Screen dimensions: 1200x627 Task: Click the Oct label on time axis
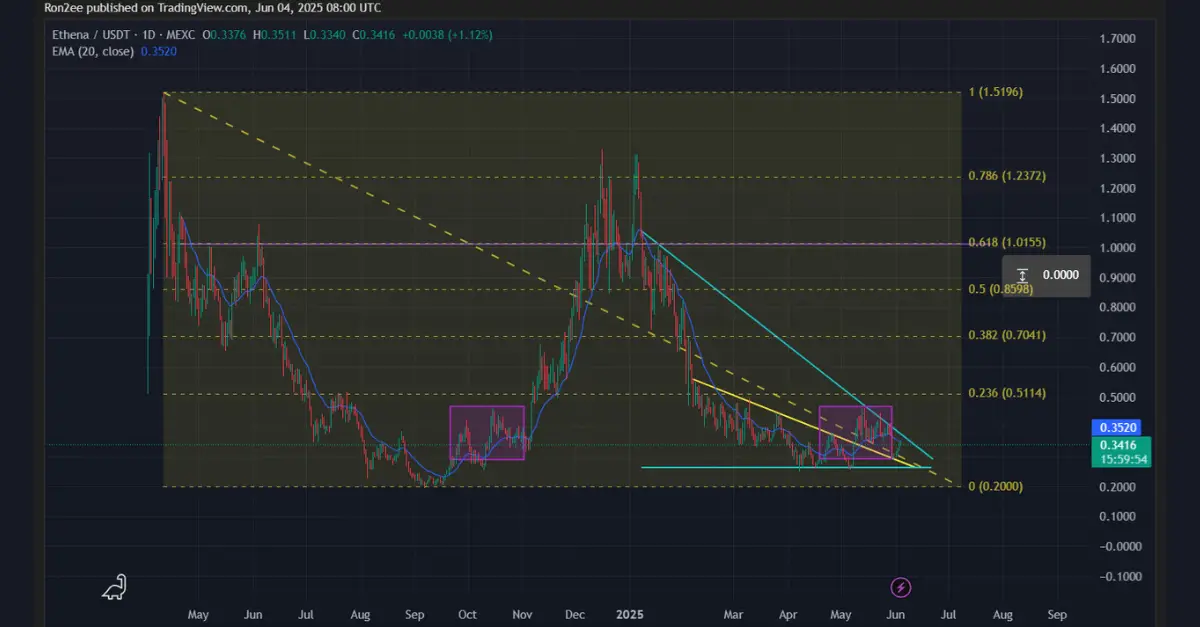(469, 614)
